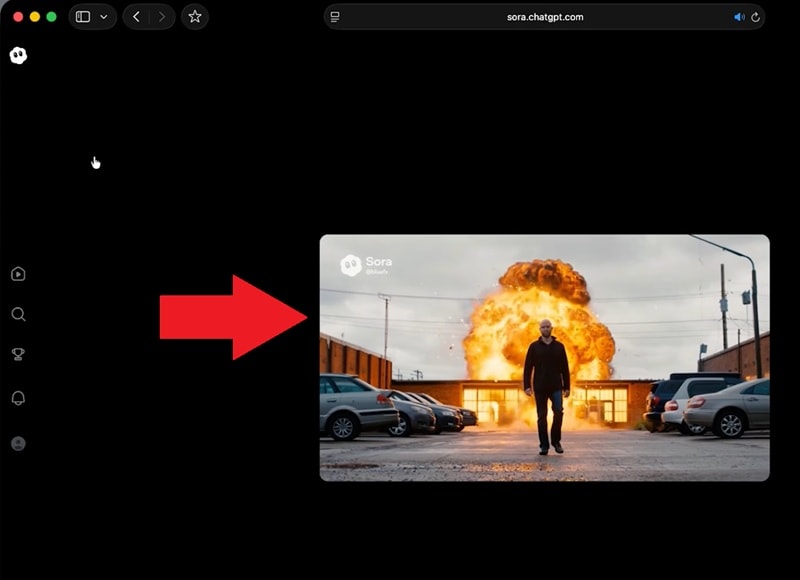
Task: Minimize the window with the yellow button
Action: [35, 17]
